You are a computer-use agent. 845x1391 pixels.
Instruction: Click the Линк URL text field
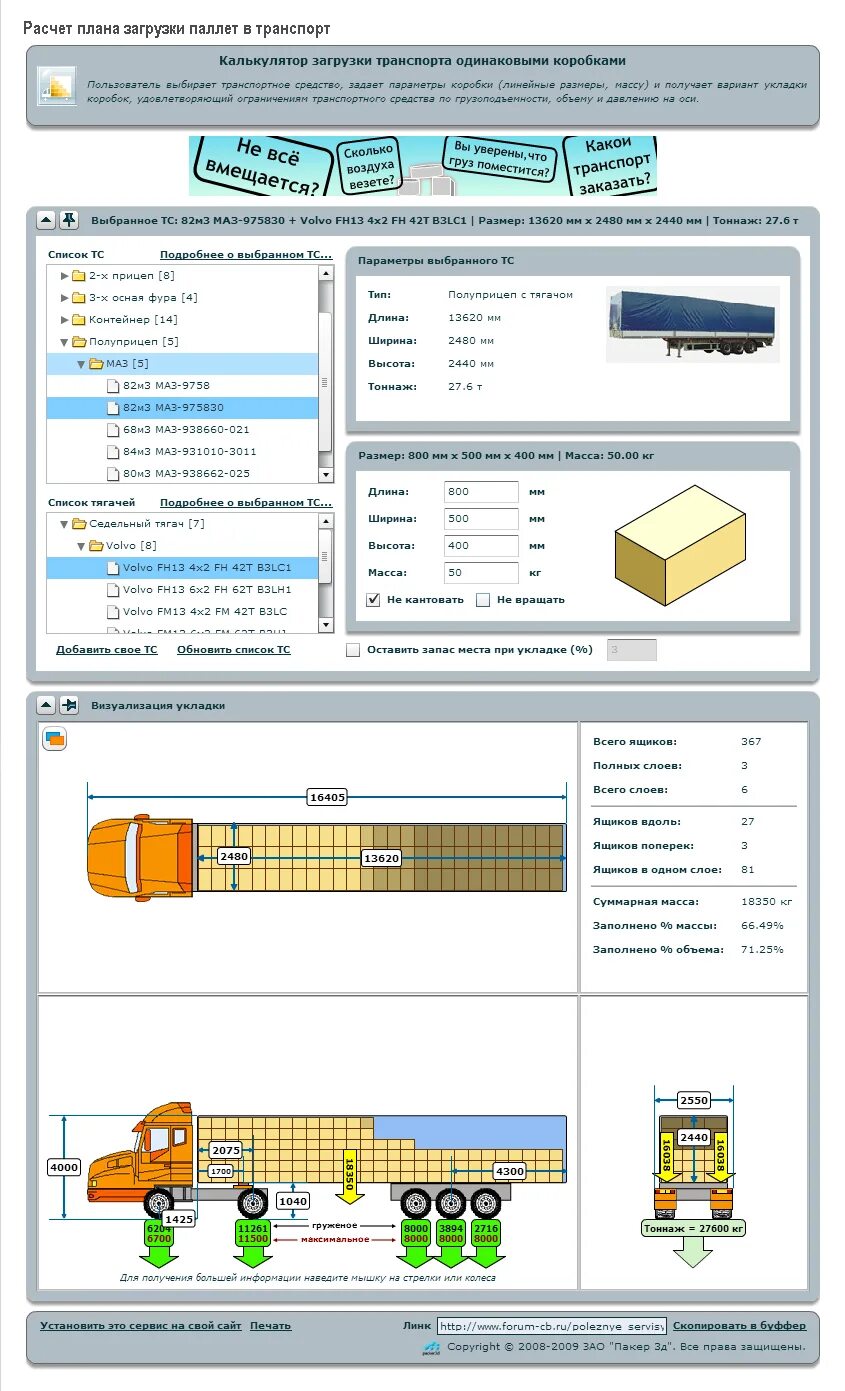(552, 1327)
